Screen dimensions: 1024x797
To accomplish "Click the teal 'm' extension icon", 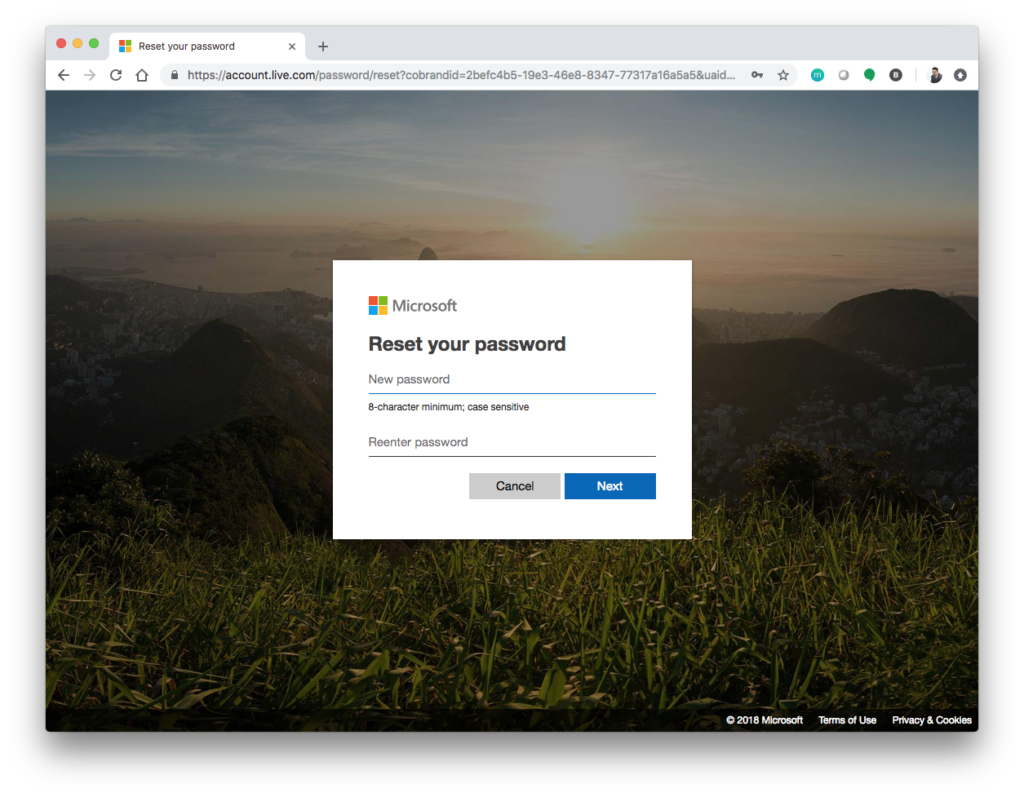I will [817, 75].
